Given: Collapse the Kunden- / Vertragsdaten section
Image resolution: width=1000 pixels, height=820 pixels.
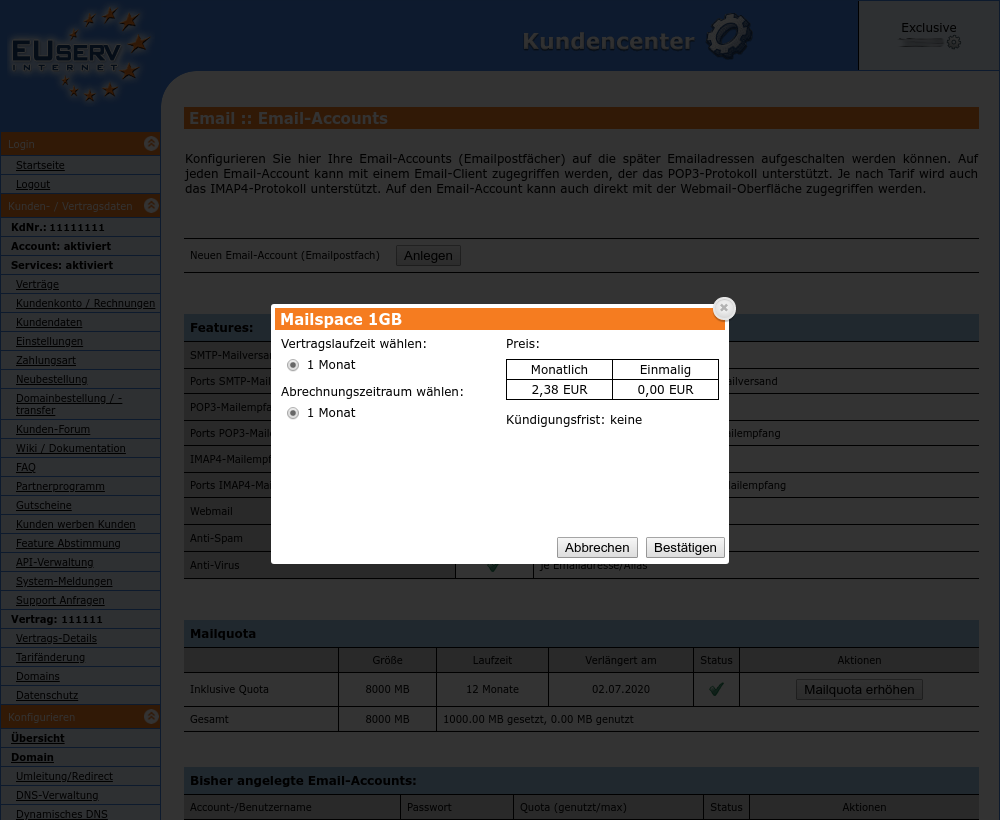Looking at the screenshot, I should [x=151, y=205].
